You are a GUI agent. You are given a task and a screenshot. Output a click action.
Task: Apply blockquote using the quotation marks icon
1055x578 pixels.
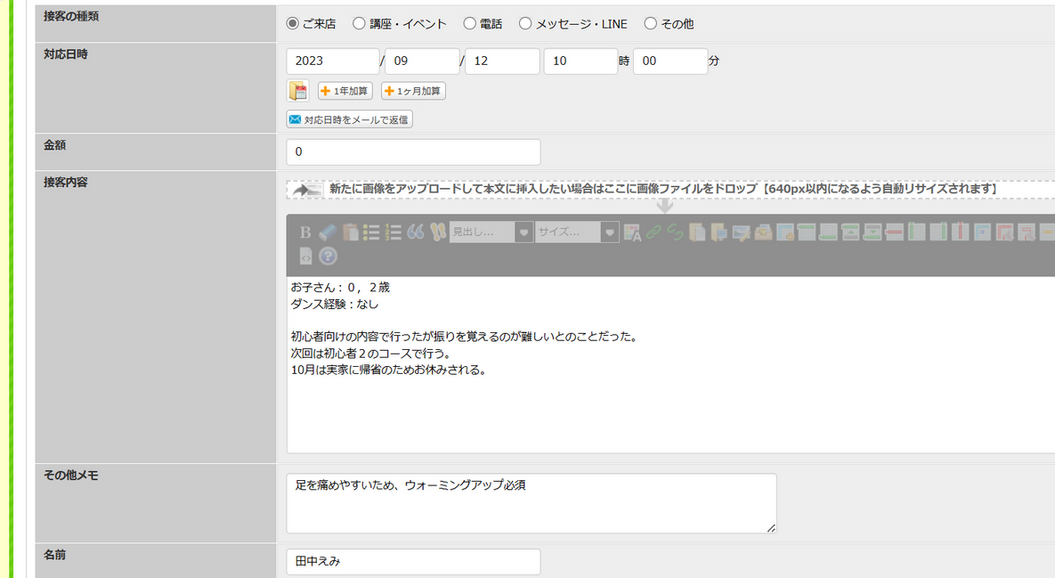416,232
